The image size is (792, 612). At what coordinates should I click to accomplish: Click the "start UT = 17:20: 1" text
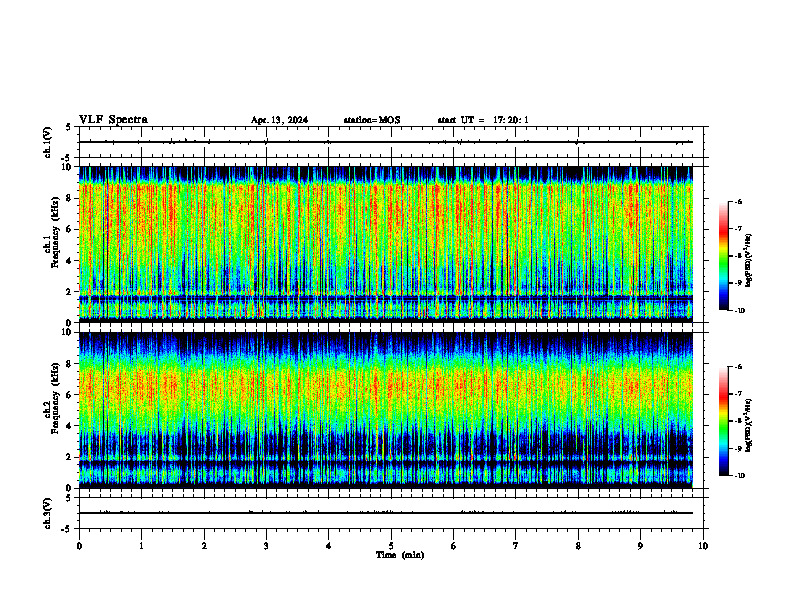pos(483,120)
